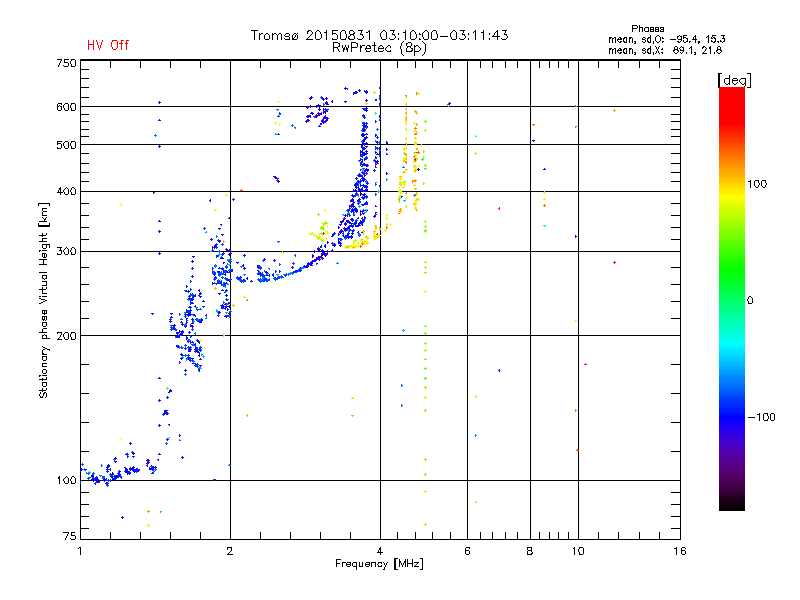Click the phase colorbar
The image size is (800, 600).
coord(732,298)
